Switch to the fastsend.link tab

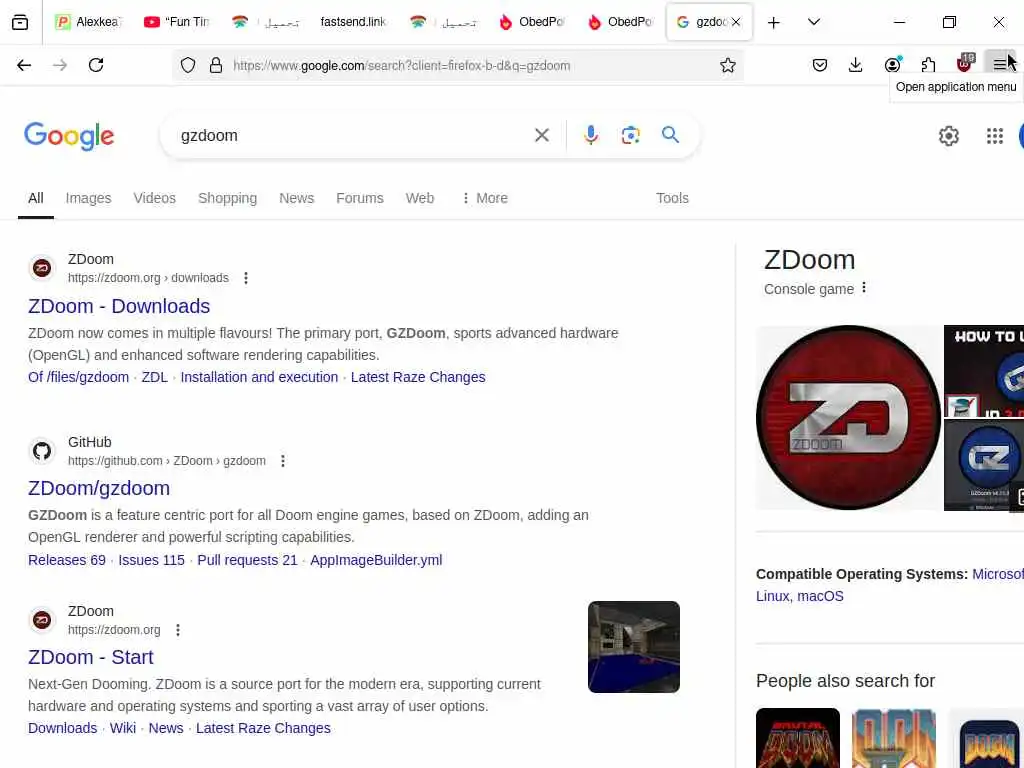click(353, 22)
